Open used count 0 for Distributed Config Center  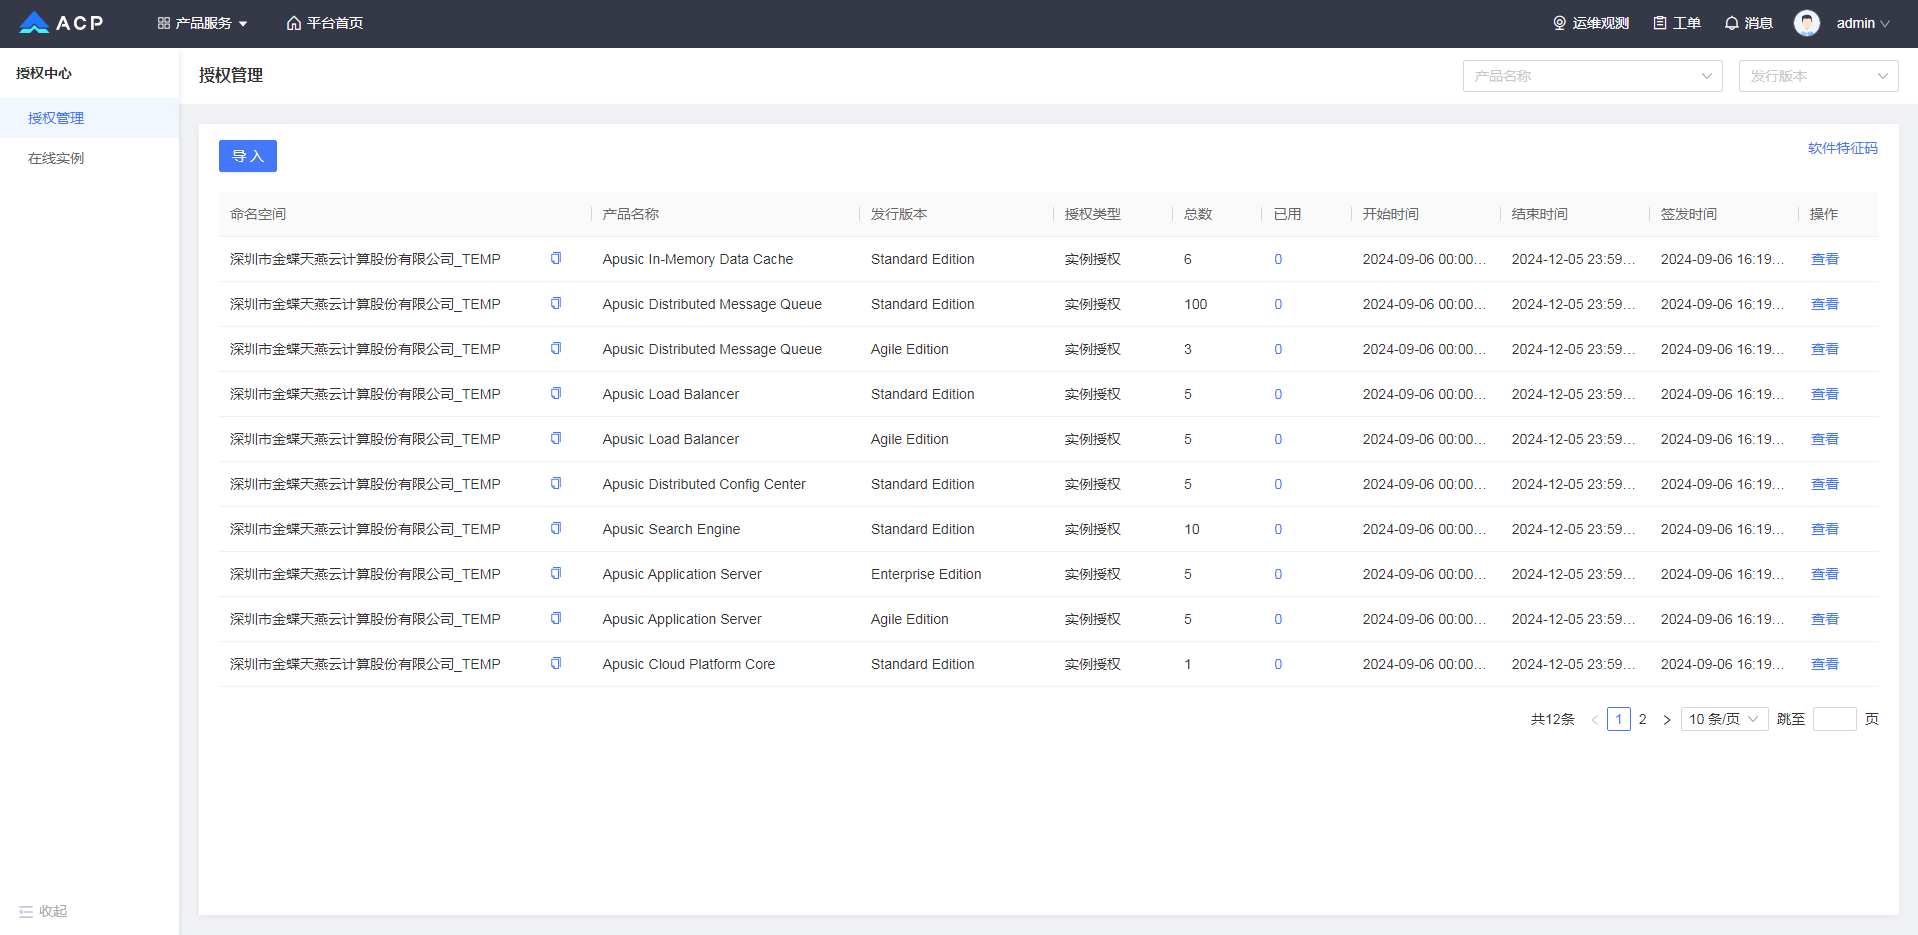point(1278,484)
